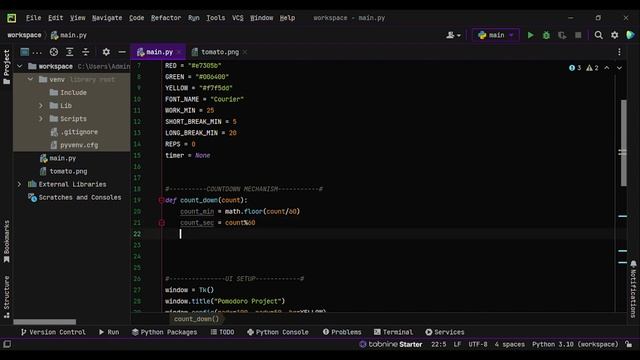Screen dimensions: 640x360
Task: Go to next highlighted error arrow
Action: pos(619,68)
